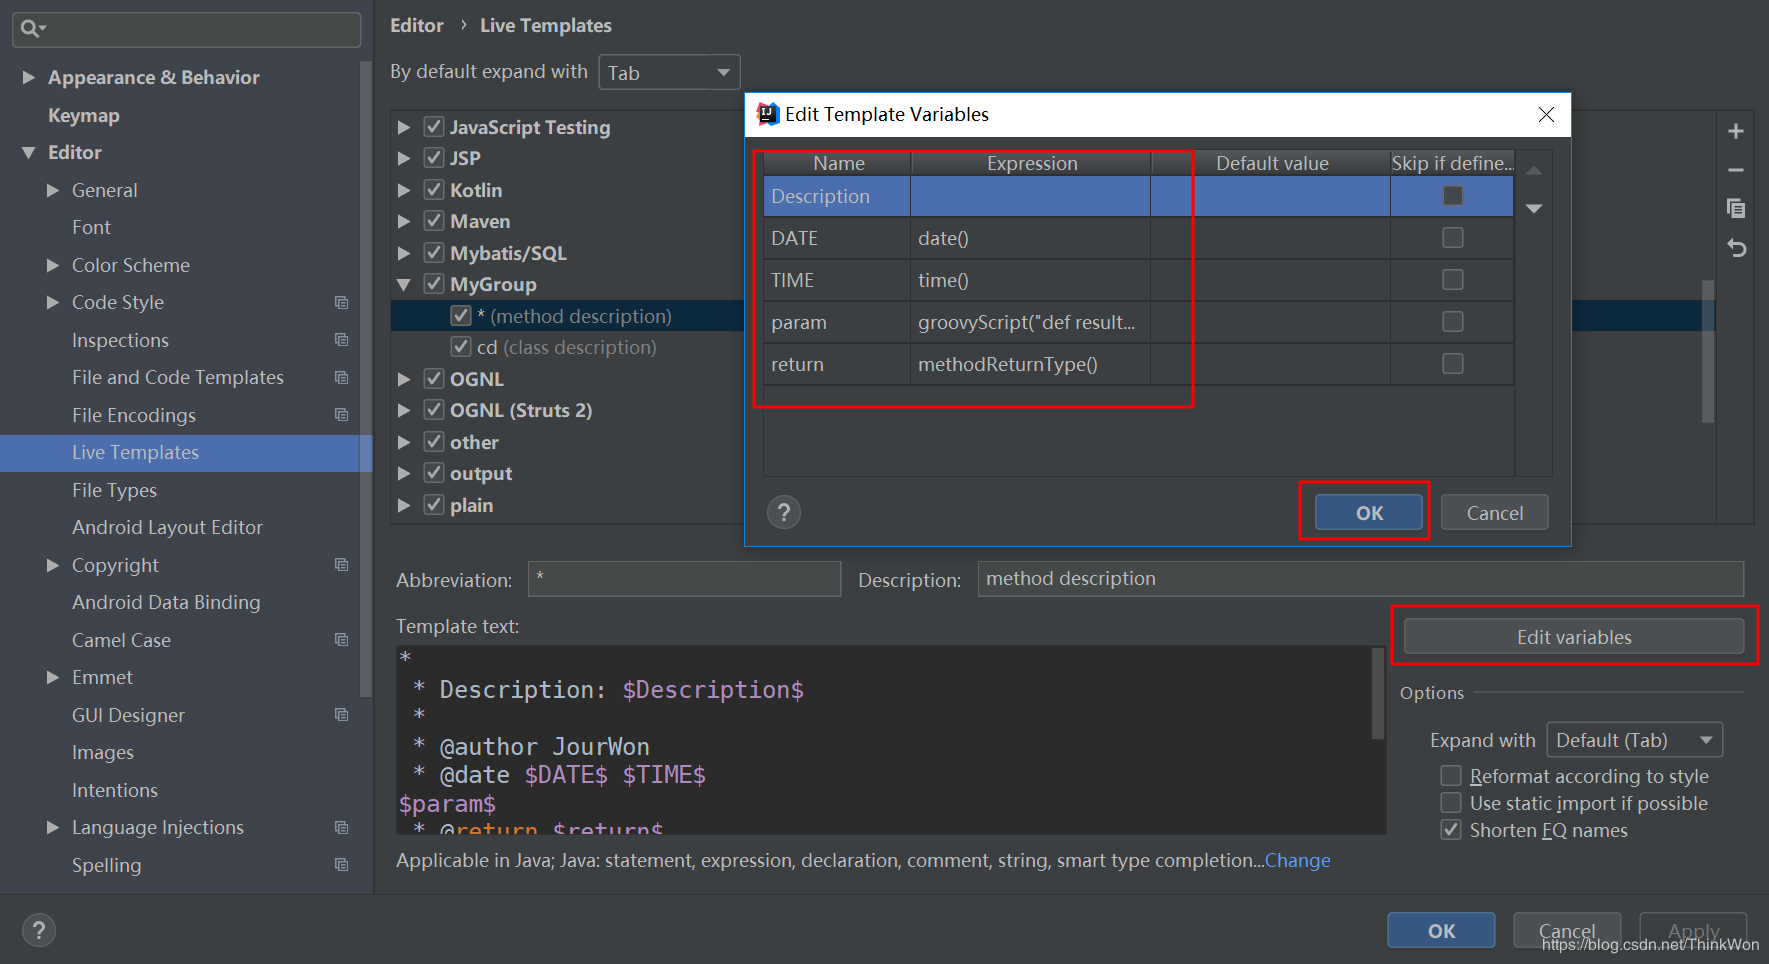
Task: Expand the Color Scheme settings node
Action: tap(53, 265)
